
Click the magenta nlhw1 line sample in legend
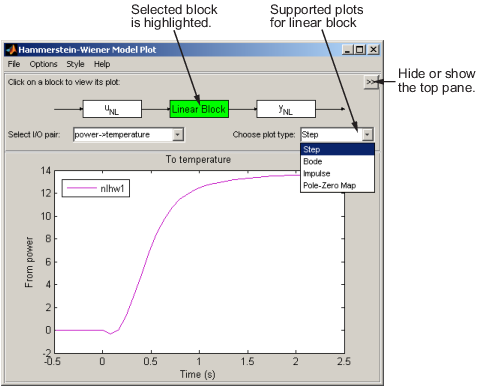pos(82,188)
